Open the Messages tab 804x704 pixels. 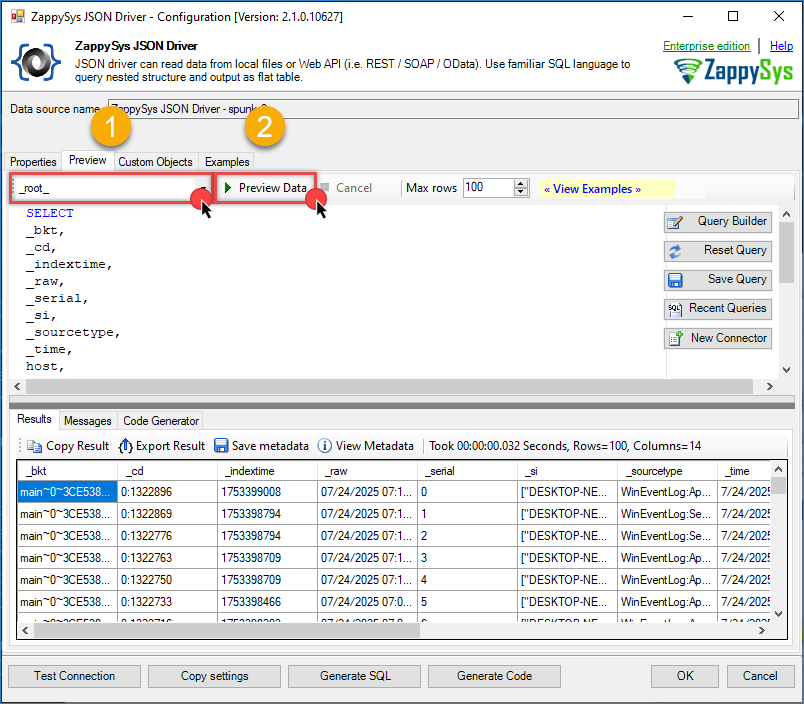click(88, 421)
